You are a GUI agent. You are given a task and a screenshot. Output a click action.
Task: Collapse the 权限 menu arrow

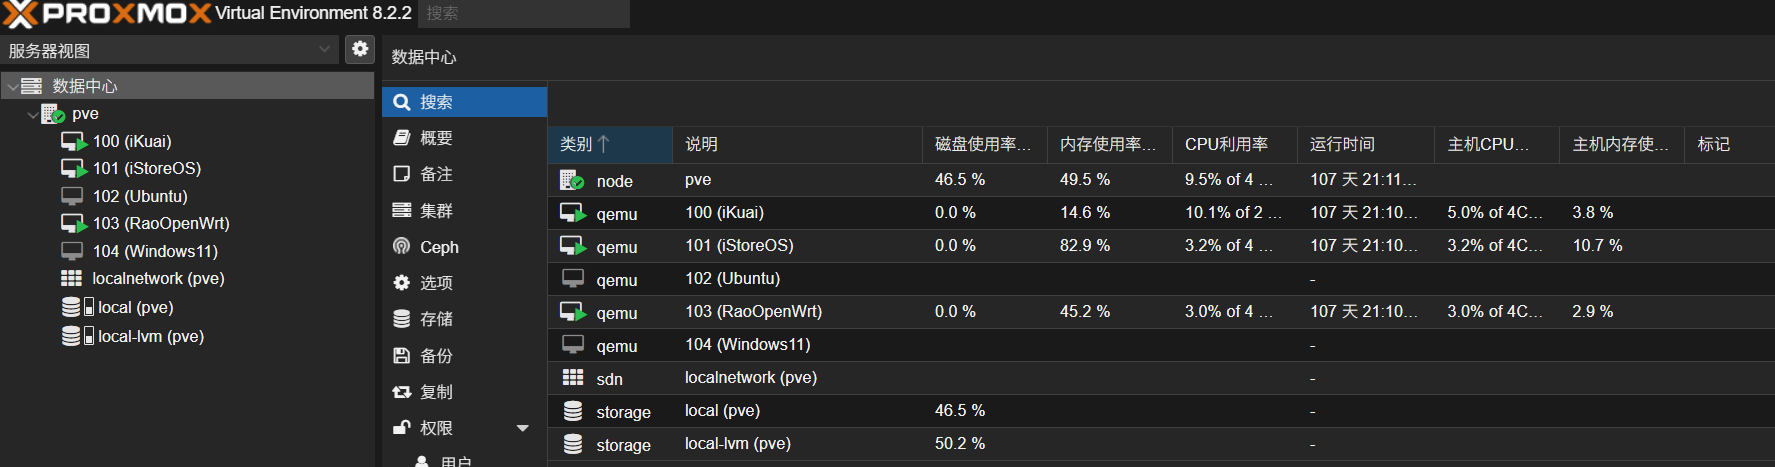pyautogui.click(x=522, y=428)
